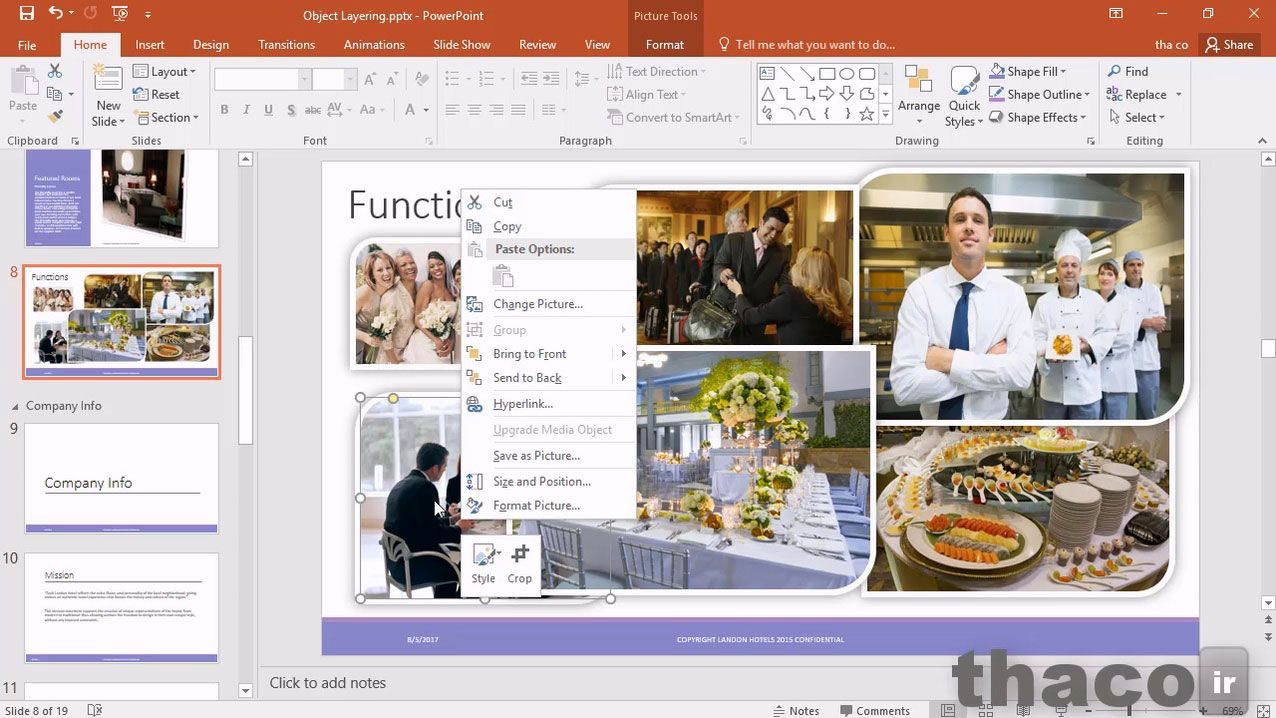Toggle Align Left paragraph alignment
The height and width of the screenshot is (718, 1276).
point(452,110)
